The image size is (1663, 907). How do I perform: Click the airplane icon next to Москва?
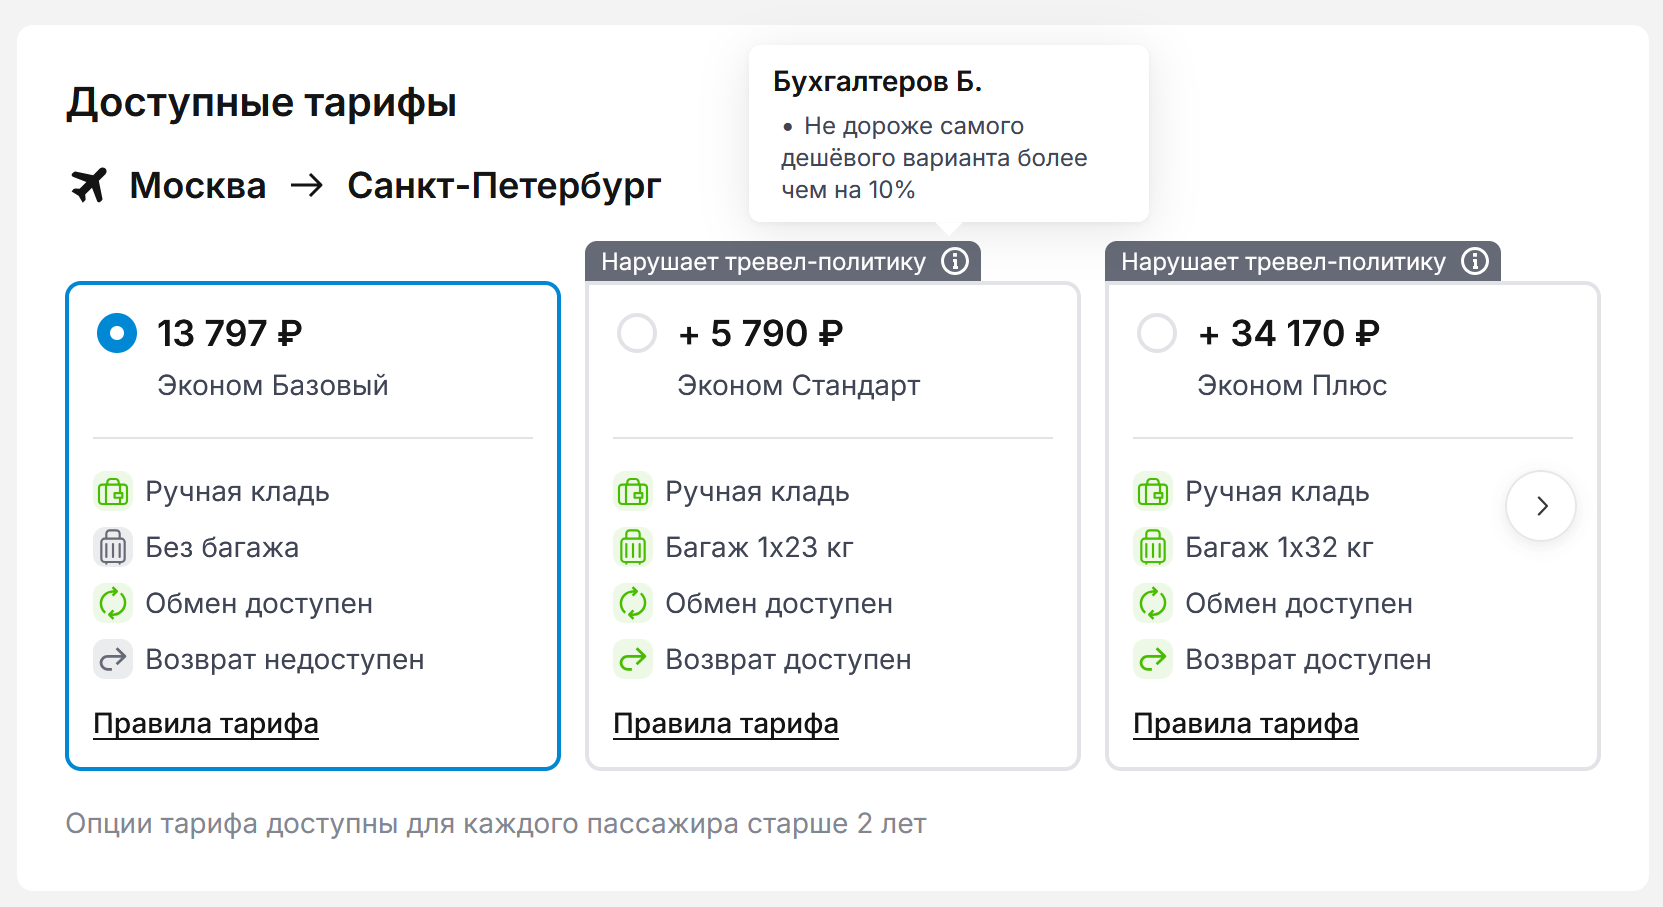[89, 185]
